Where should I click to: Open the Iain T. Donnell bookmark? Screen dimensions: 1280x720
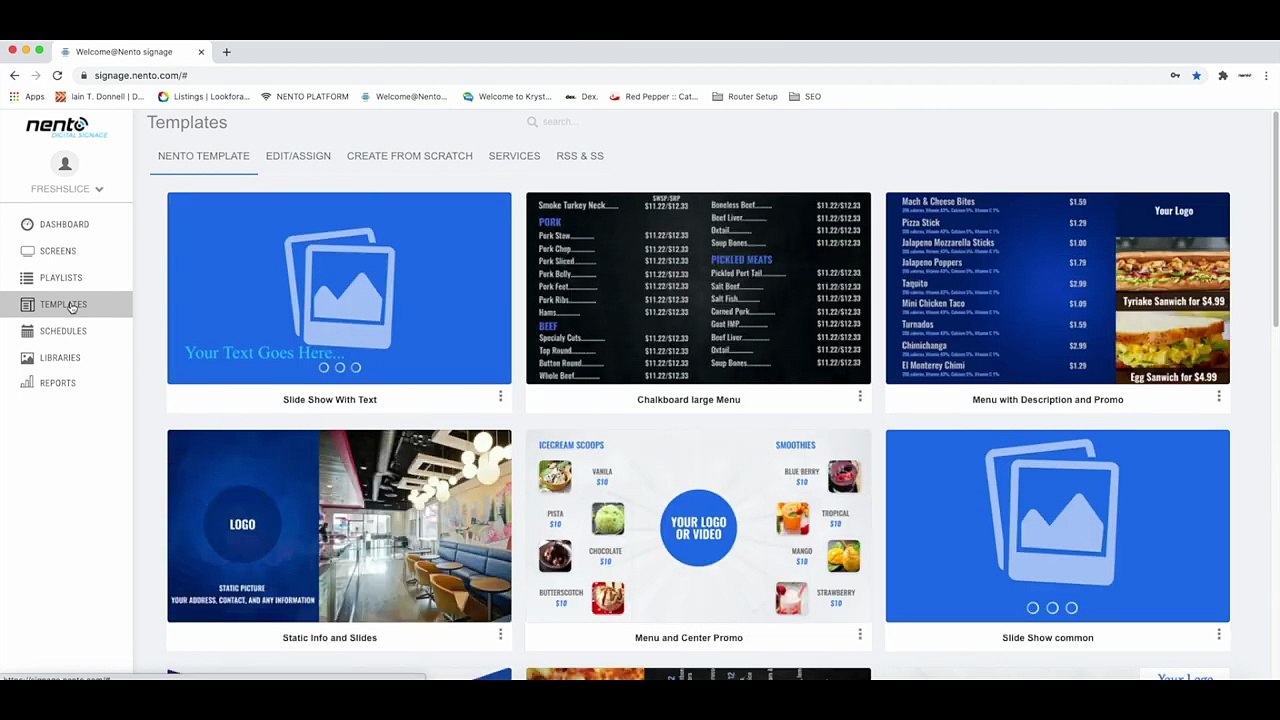(x=100, y=97)
